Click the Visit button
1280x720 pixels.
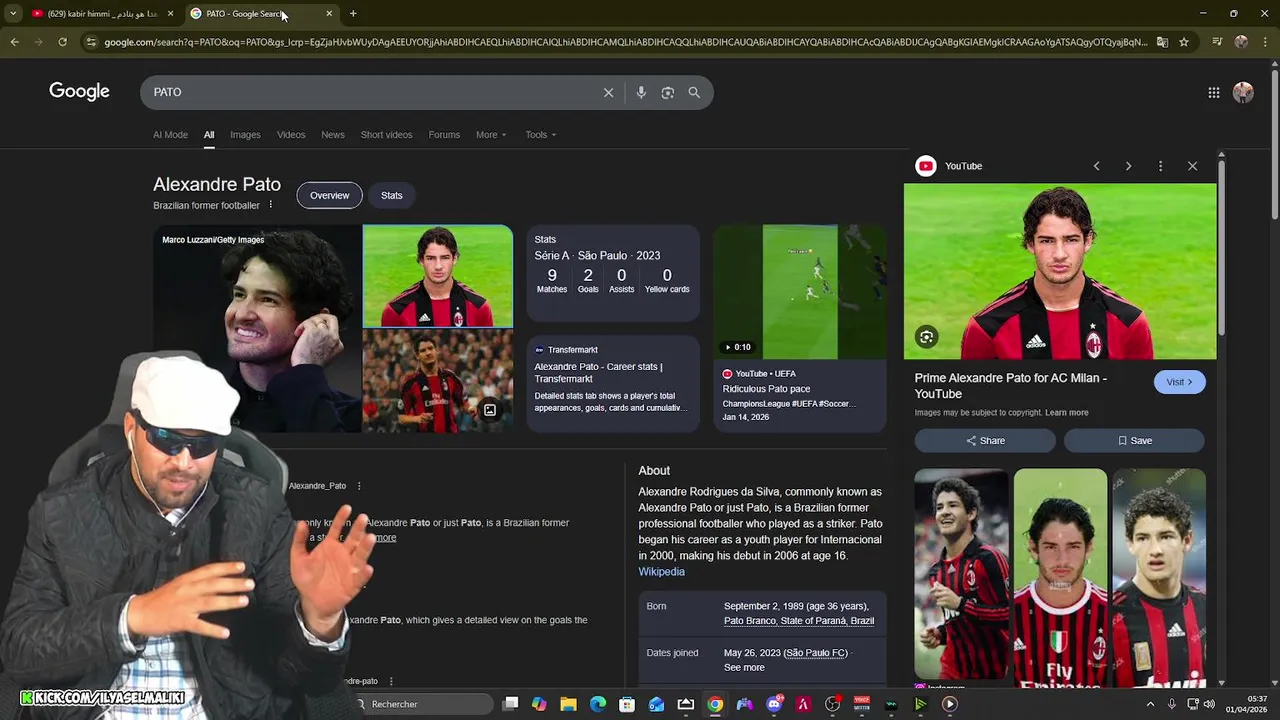tap(1180, 382)
